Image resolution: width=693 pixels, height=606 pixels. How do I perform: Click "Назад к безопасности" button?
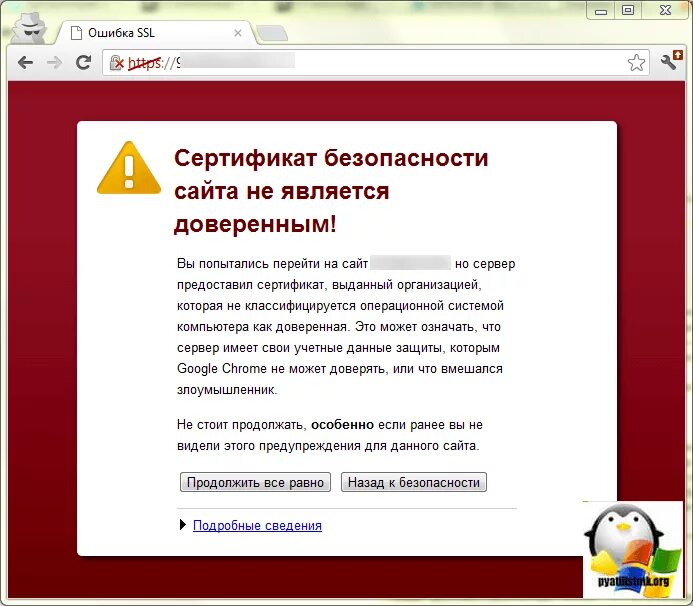pyautogui.click(x=414, y=482)
